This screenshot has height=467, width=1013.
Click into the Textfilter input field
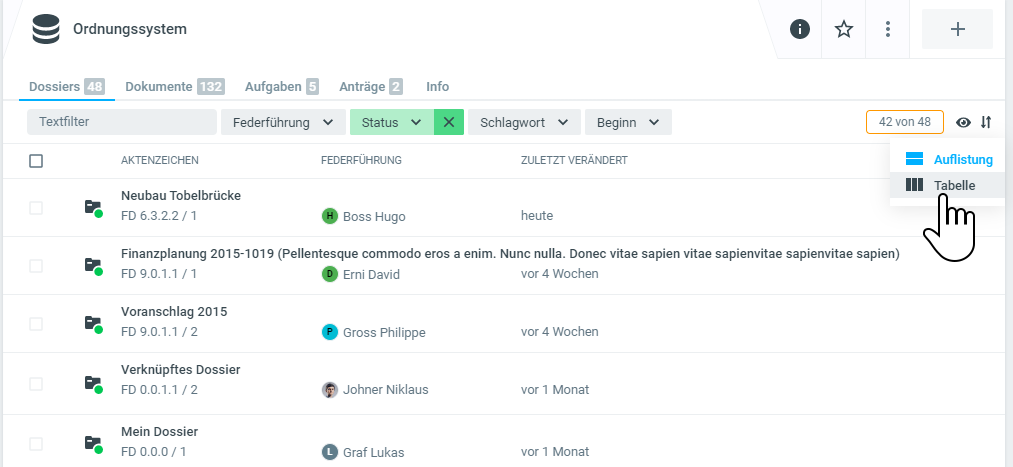122,122
